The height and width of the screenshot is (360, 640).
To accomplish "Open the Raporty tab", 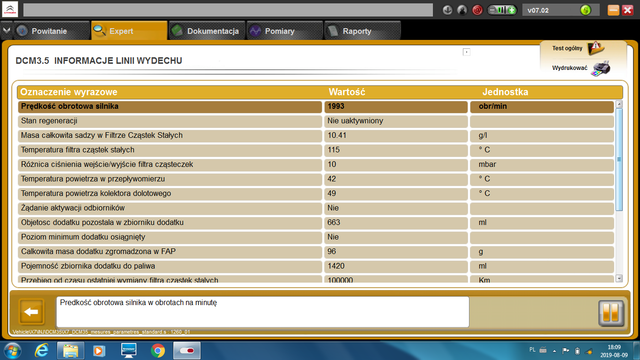I will 362,31.
